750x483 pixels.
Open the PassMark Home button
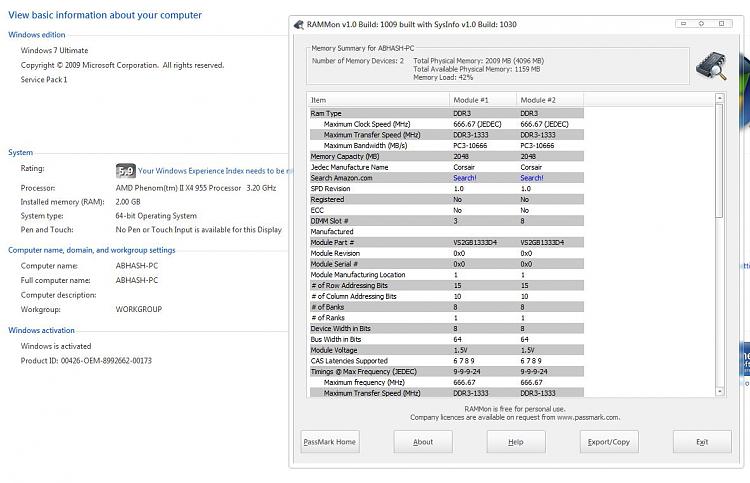coord(330,442)
